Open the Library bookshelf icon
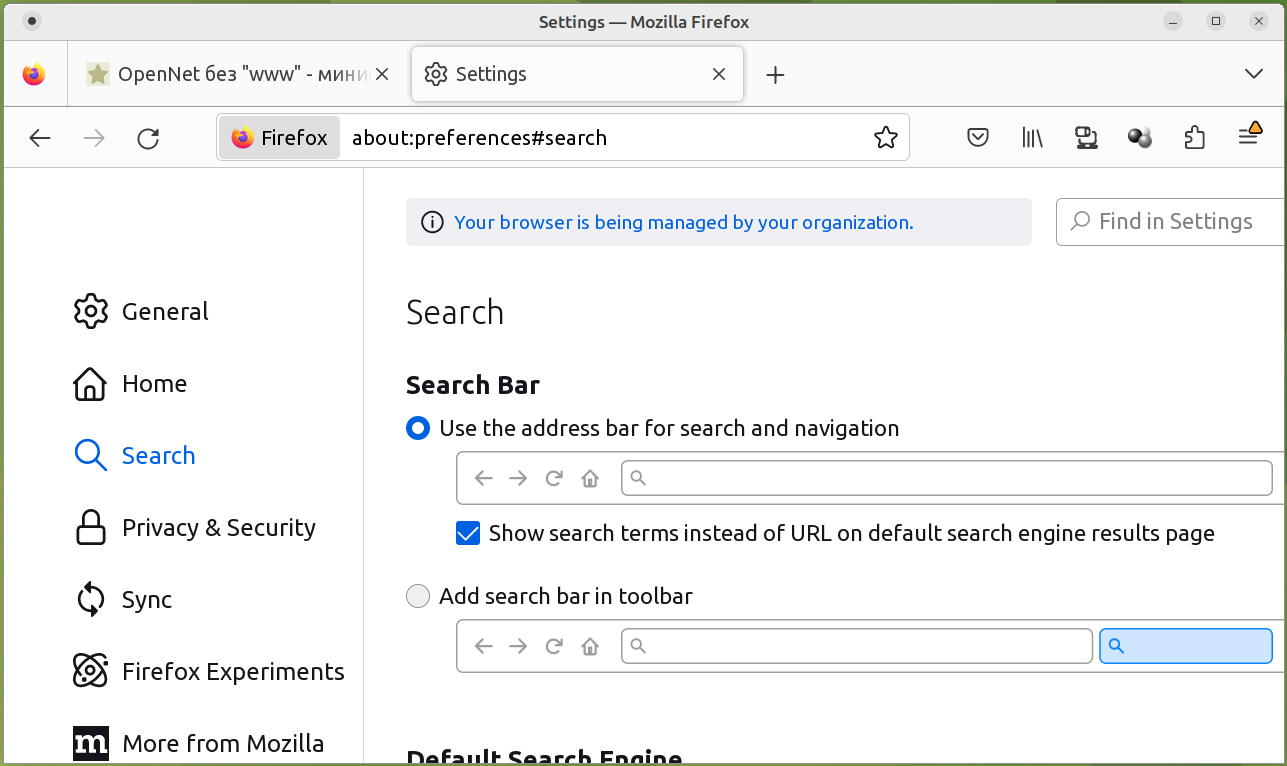Screen dimensions: 1287x766 click(x=1032, y=138)
